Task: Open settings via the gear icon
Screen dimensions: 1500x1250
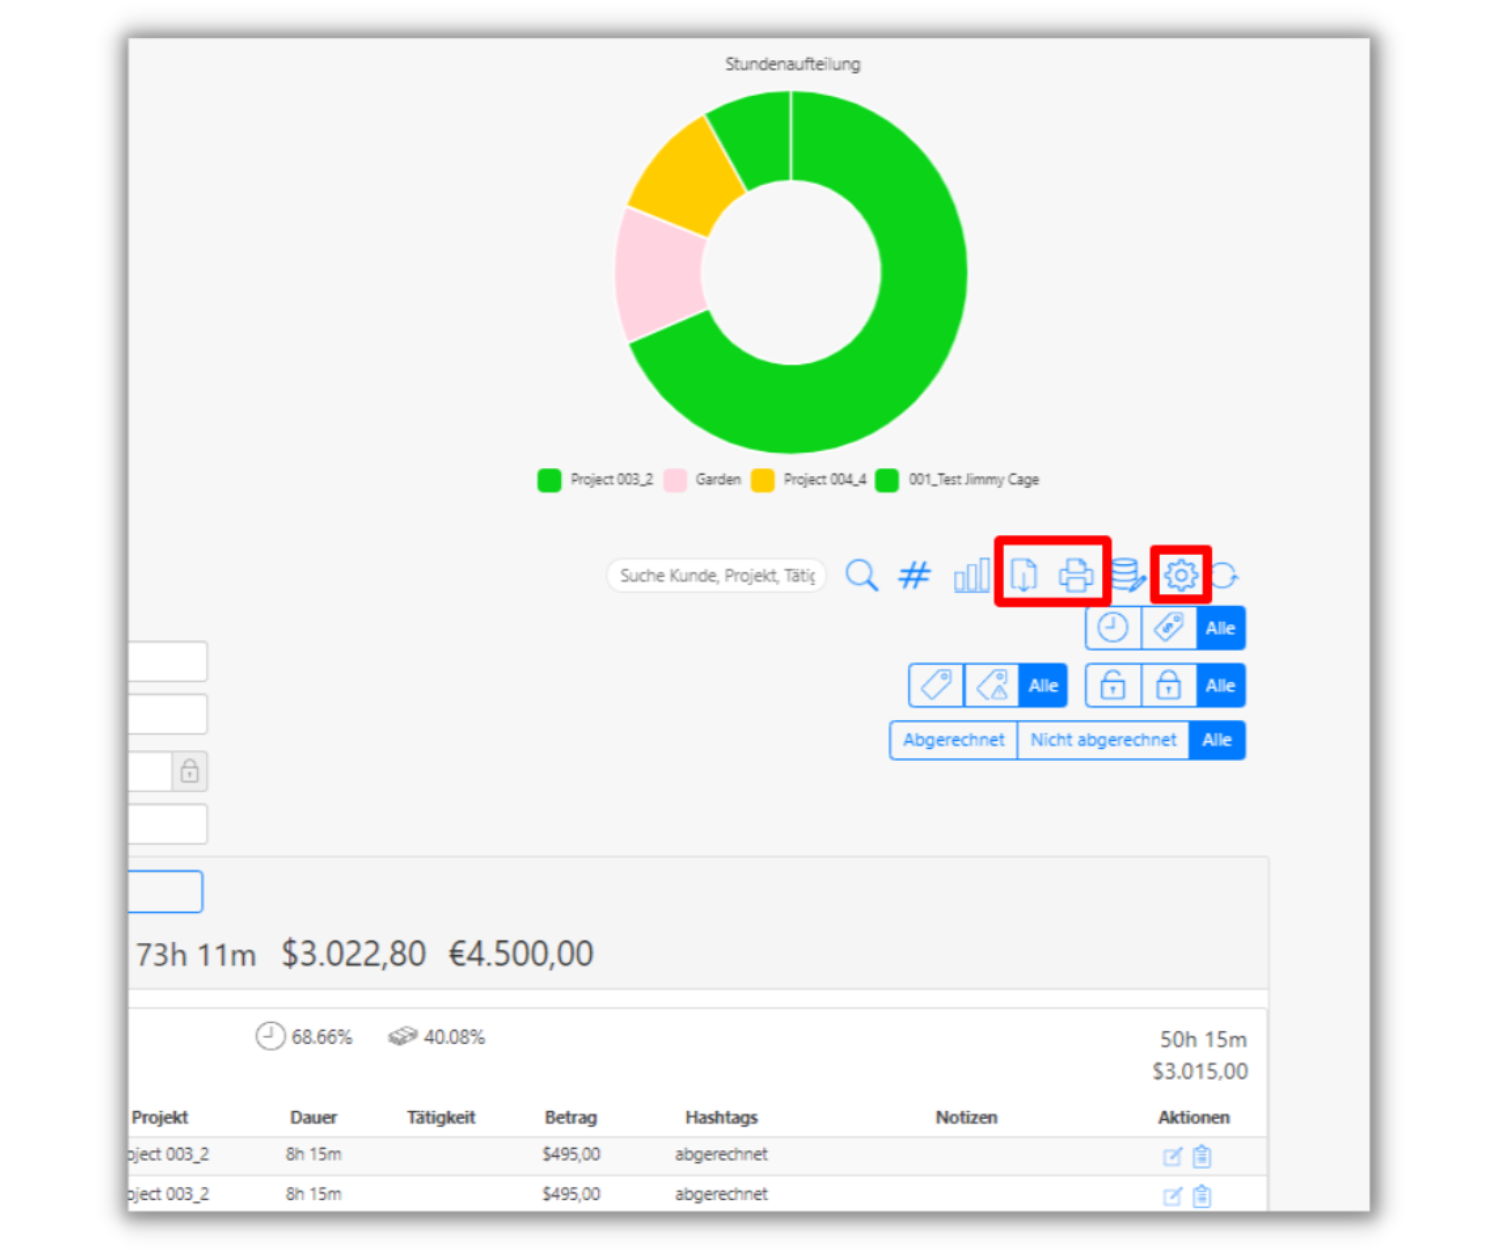Action: tap(1181, 575)
